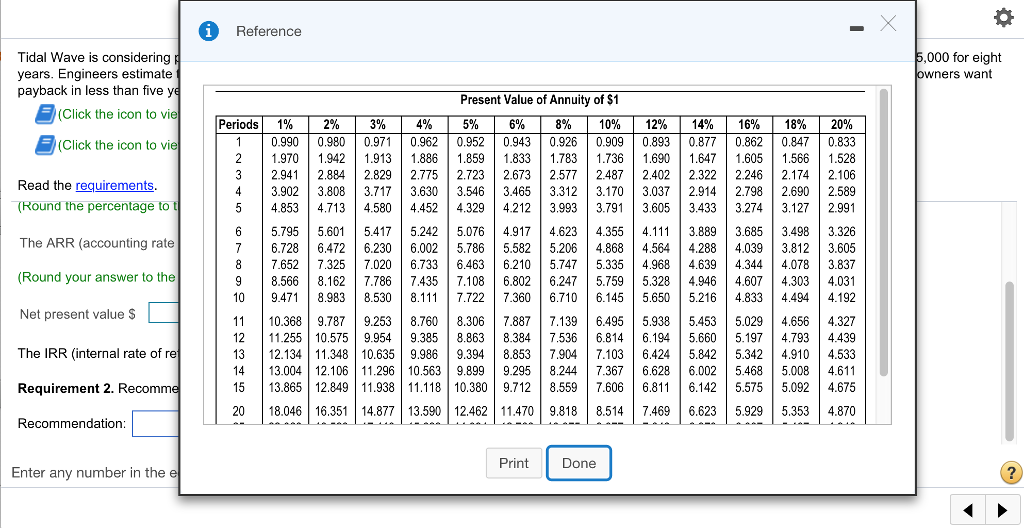
Task: Click the 'Requirement 2.' heading text
Action: [x=66, y=389]
